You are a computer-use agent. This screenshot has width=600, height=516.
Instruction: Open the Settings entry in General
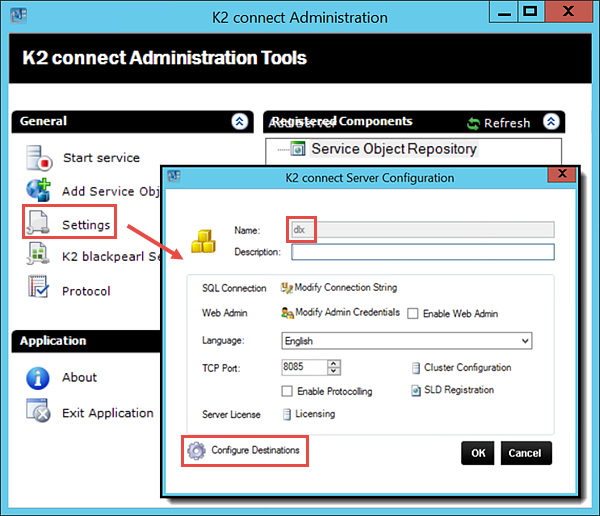pyautogui.click(x=86, y=225)
